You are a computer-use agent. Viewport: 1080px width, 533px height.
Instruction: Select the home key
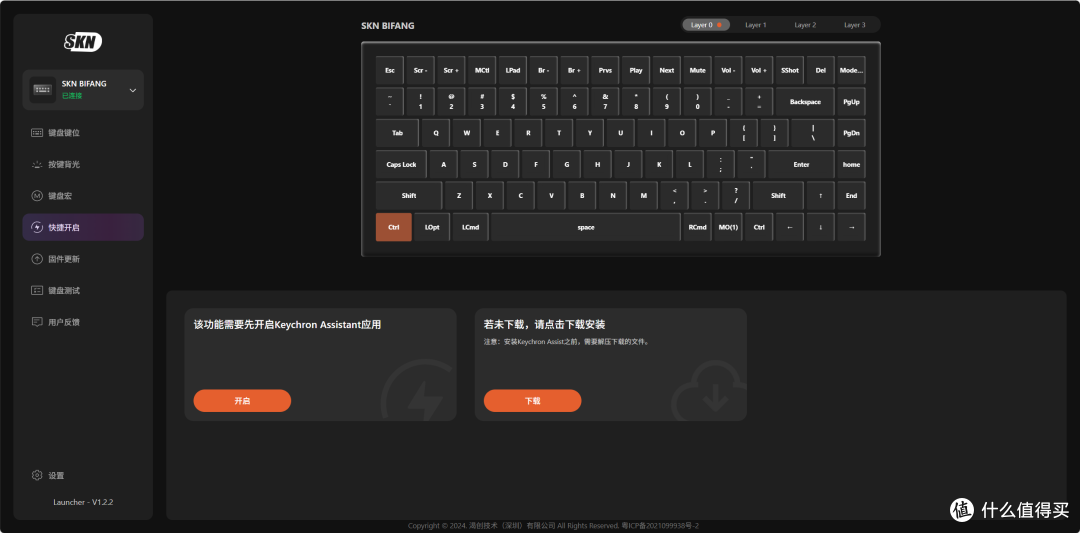pyautogui.click(x=851, y=165)
